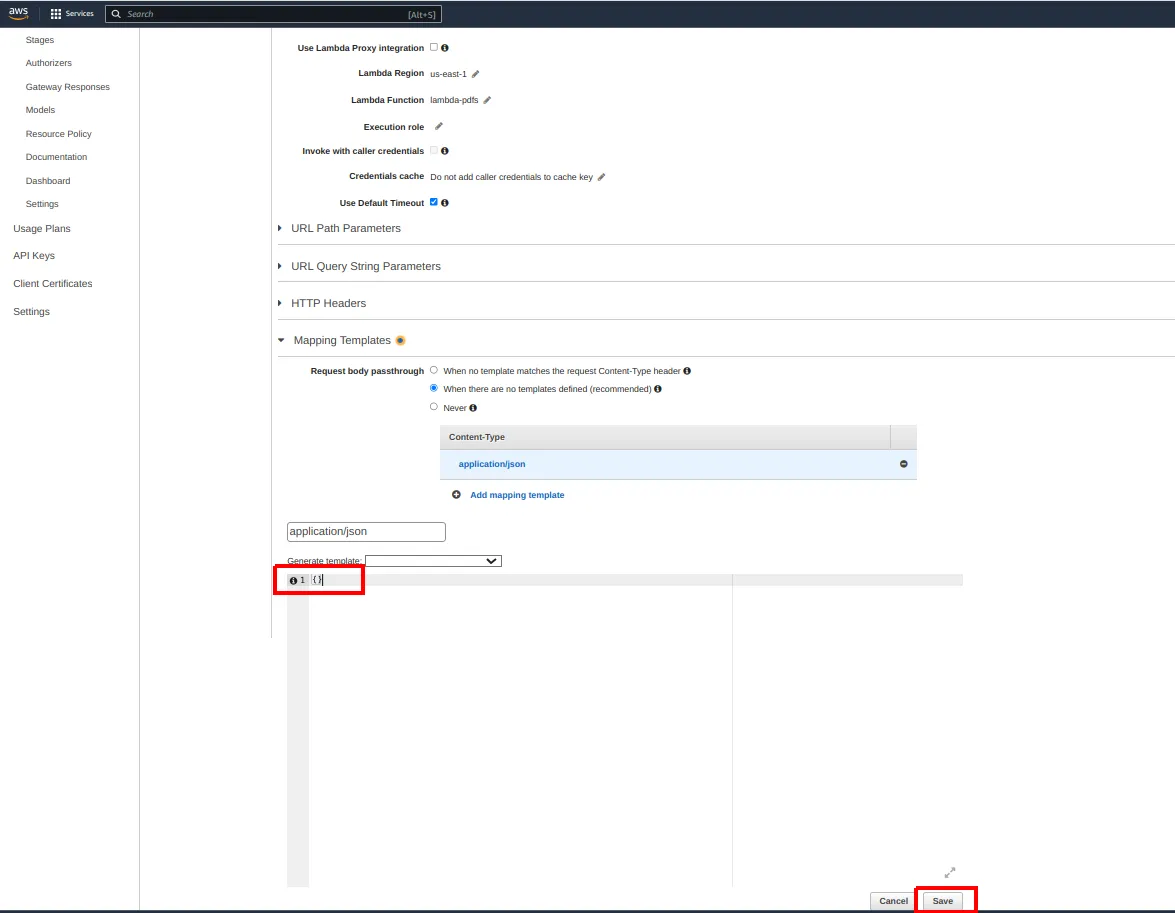Cancel the mapping template edit
Image resolution: width=1175 pixels, height=913 pixels.
893,901
